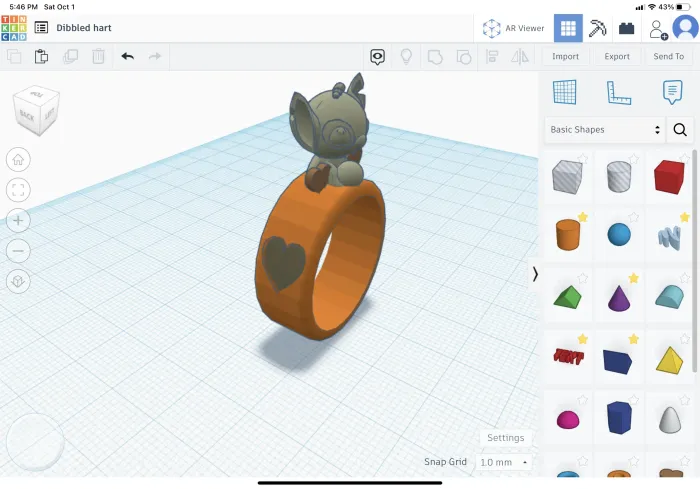Click the shapes panel scrollbar

(x=695, y=261)
